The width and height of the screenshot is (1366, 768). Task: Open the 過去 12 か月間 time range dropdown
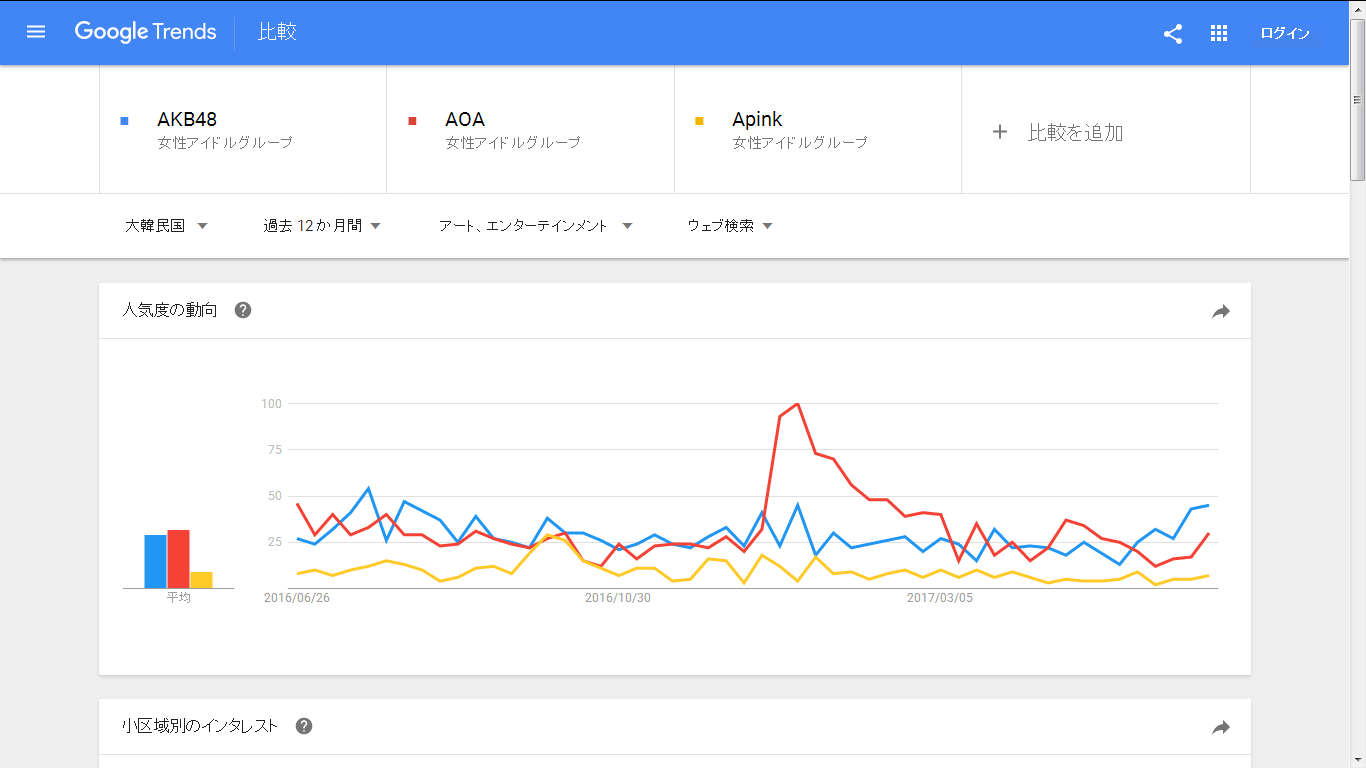pyautogui.click(x=322, y=226)
